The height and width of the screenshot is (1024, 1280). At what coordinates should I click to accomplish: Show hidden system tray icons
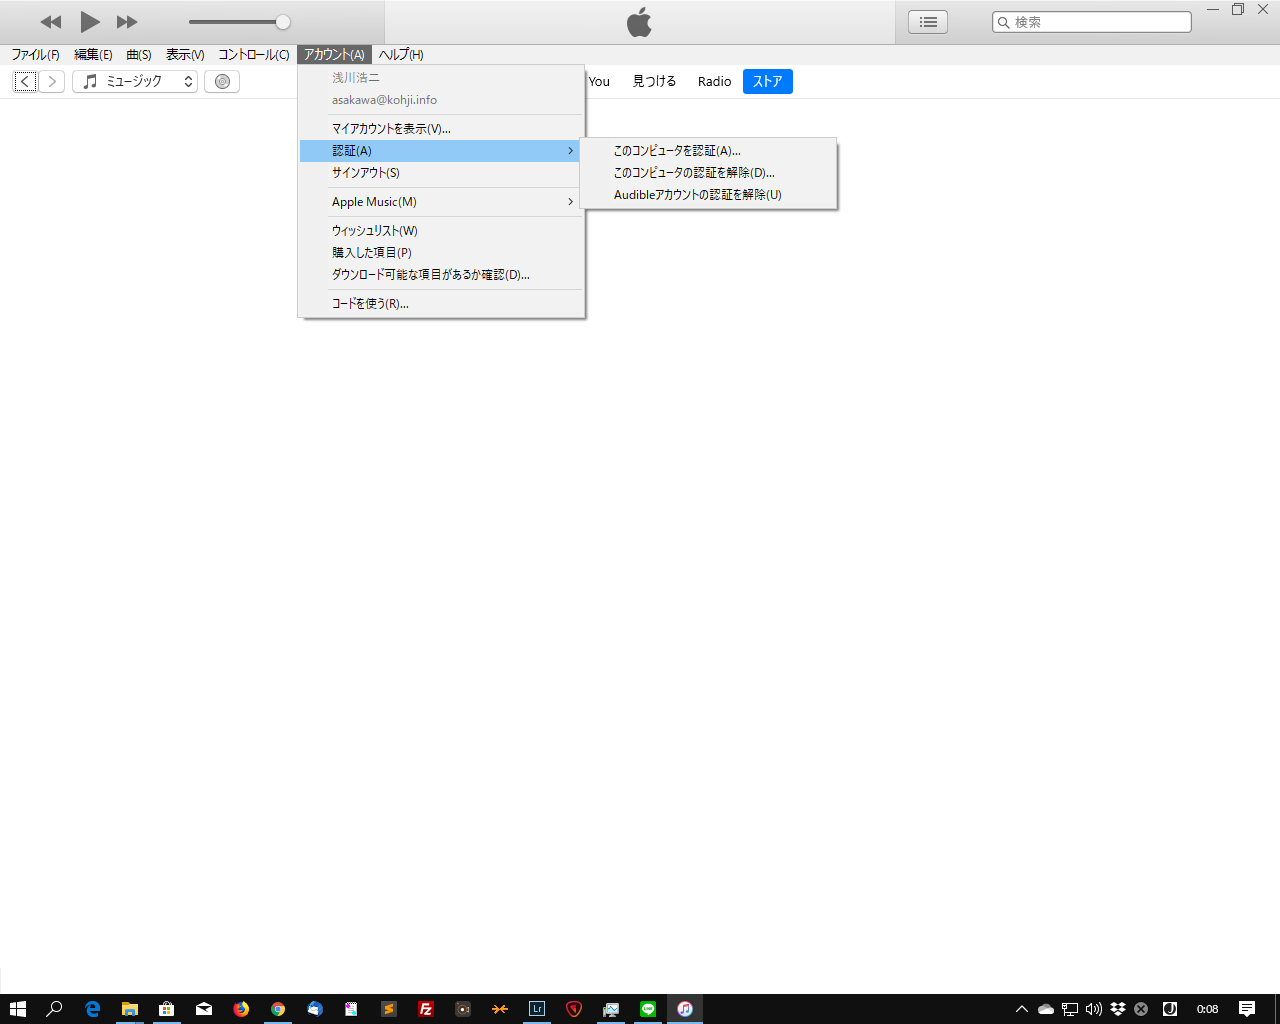point(1021,1009)
